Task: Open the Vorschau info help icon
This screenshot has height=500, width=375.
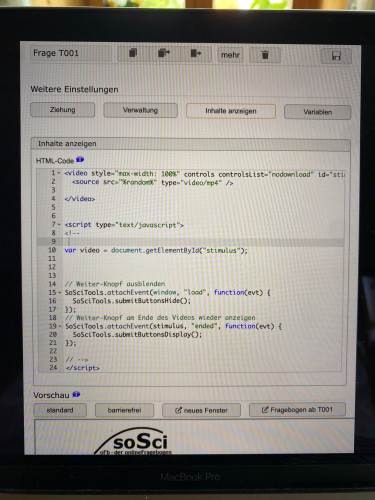Action: 76,395
